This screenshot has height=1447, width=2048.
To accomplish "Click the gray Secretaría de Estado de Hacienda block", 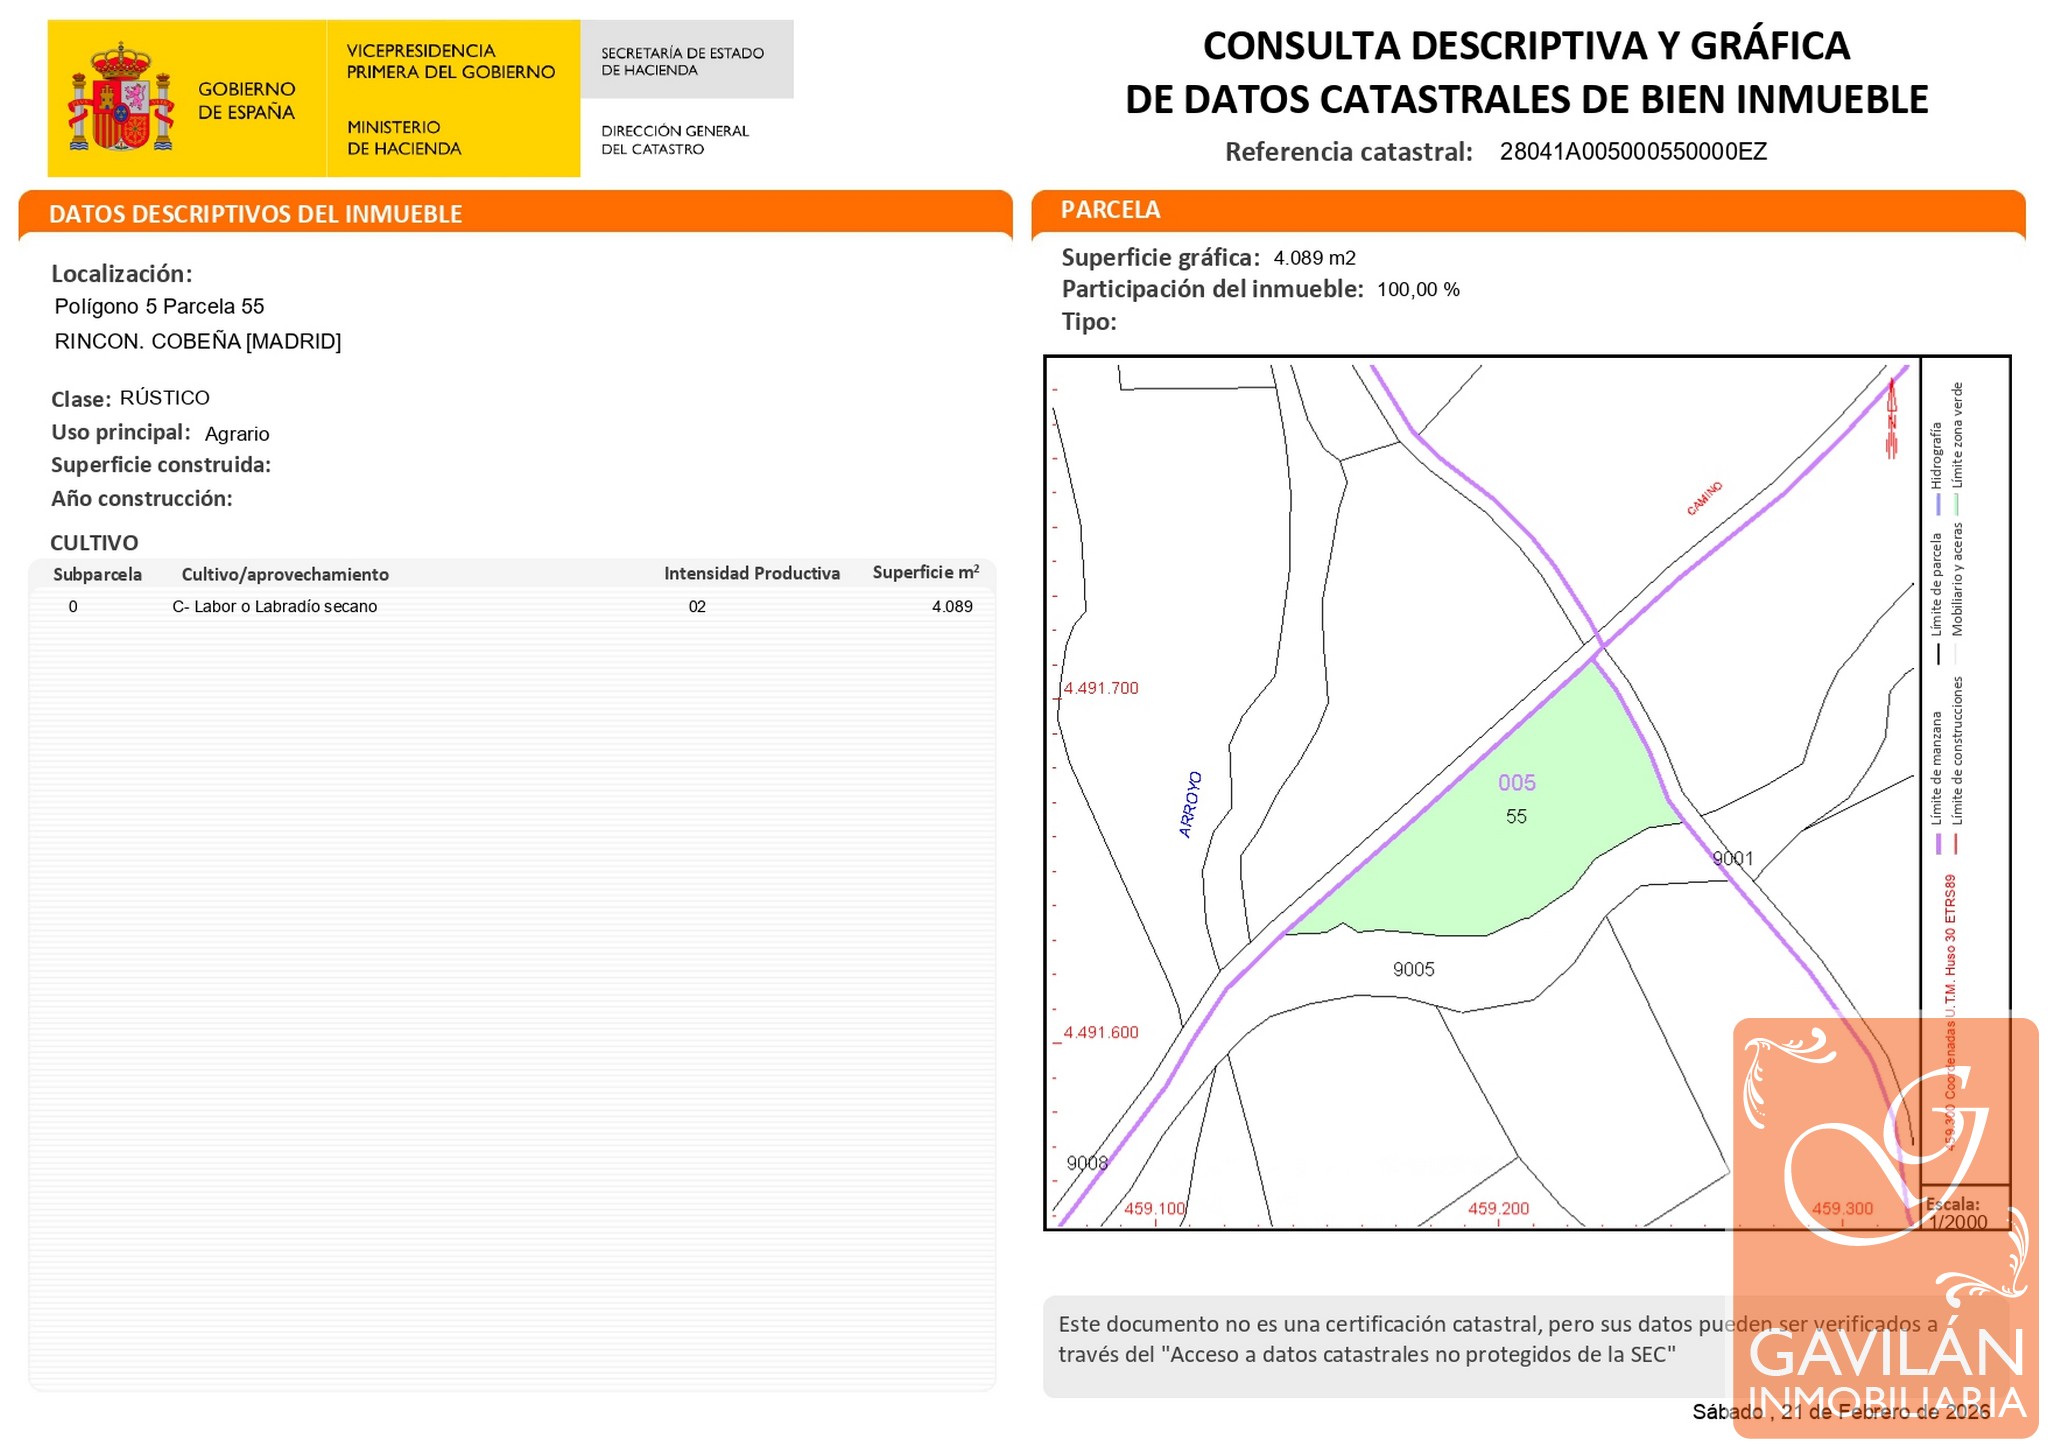I will coord(686,60).
